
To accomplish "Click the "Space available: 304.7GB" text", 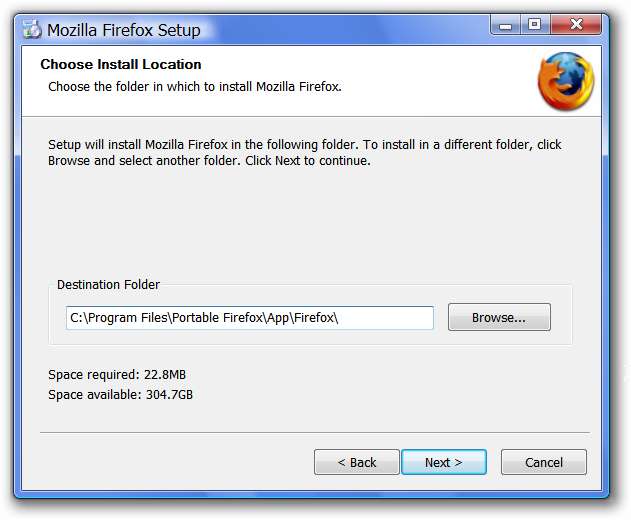I will tap(121, 395).
